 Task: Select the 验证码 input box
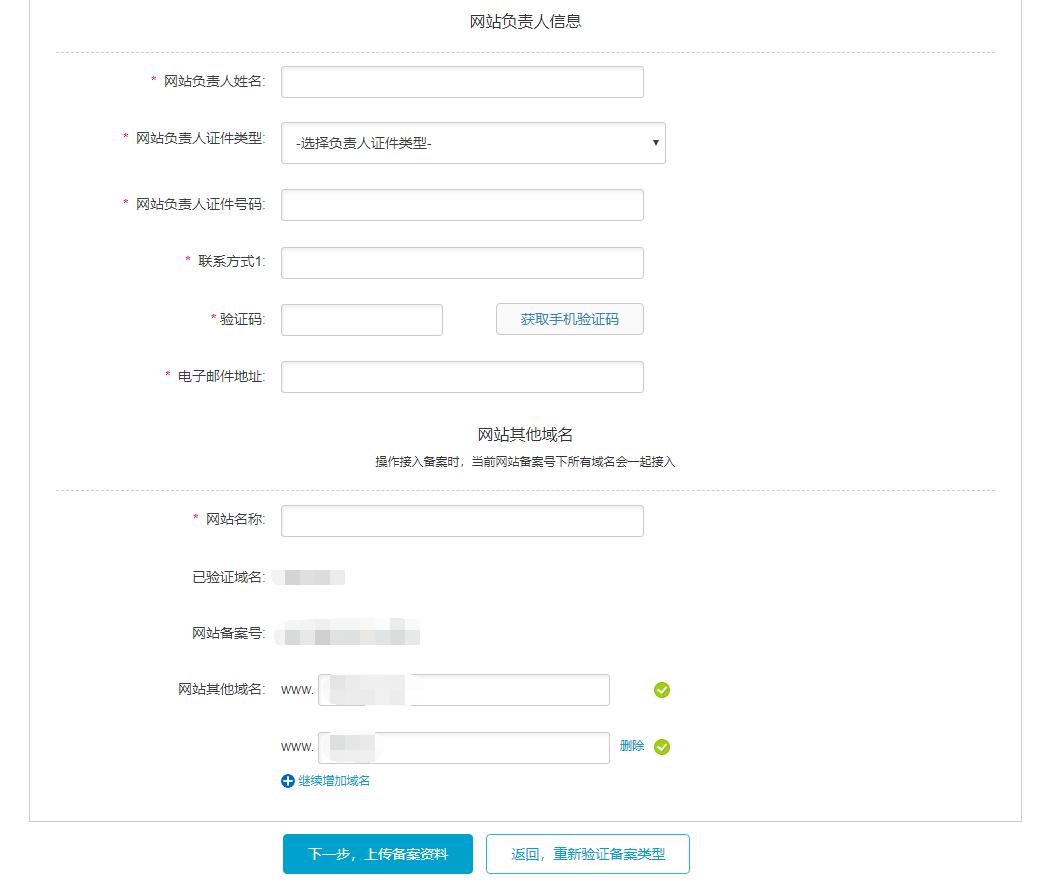point(361,319)
